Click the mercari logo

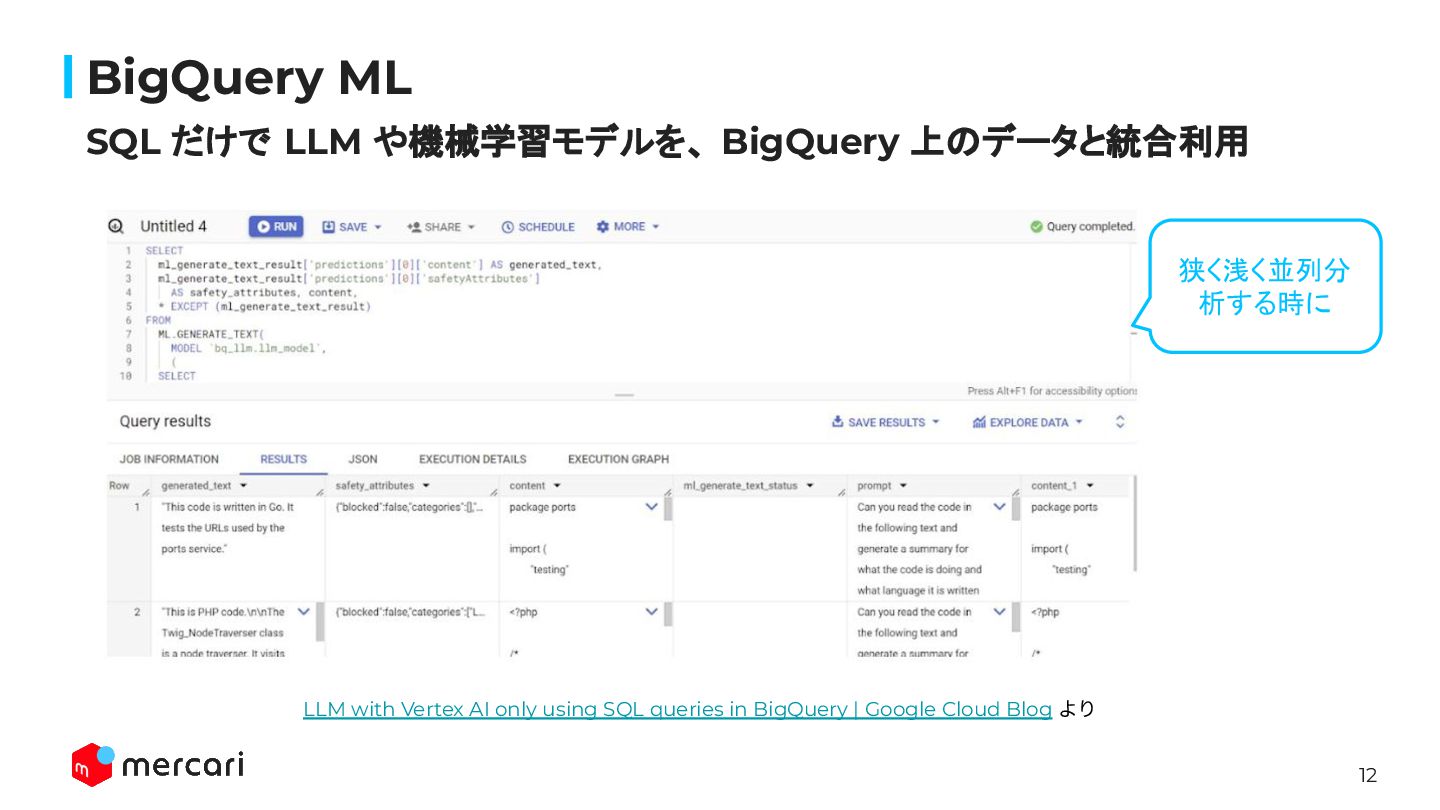(x=157, y=765)
